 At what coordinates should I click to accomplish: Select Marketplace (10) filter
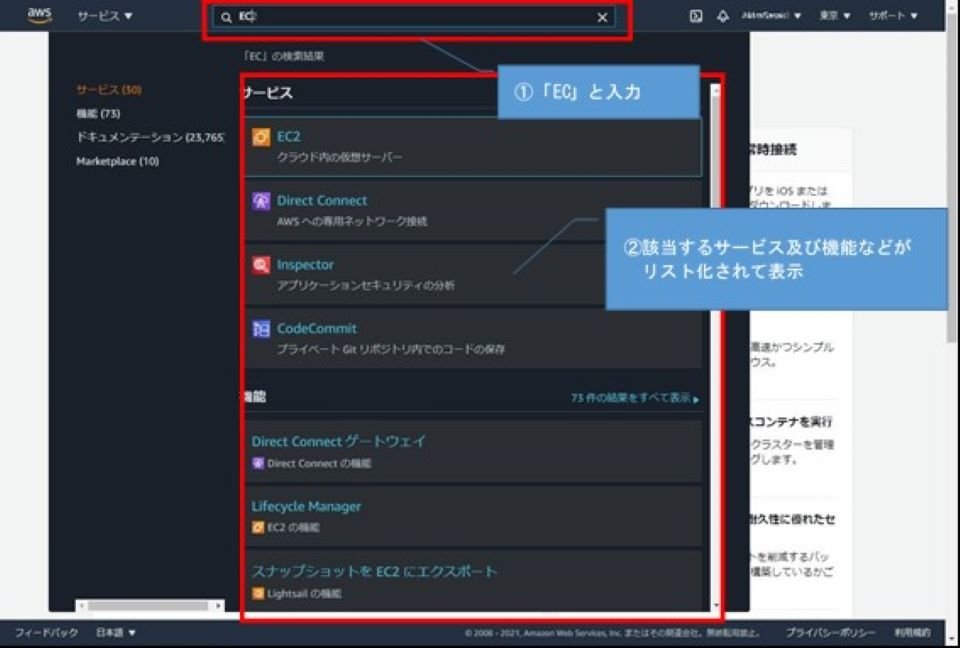[x=118, y=161]
